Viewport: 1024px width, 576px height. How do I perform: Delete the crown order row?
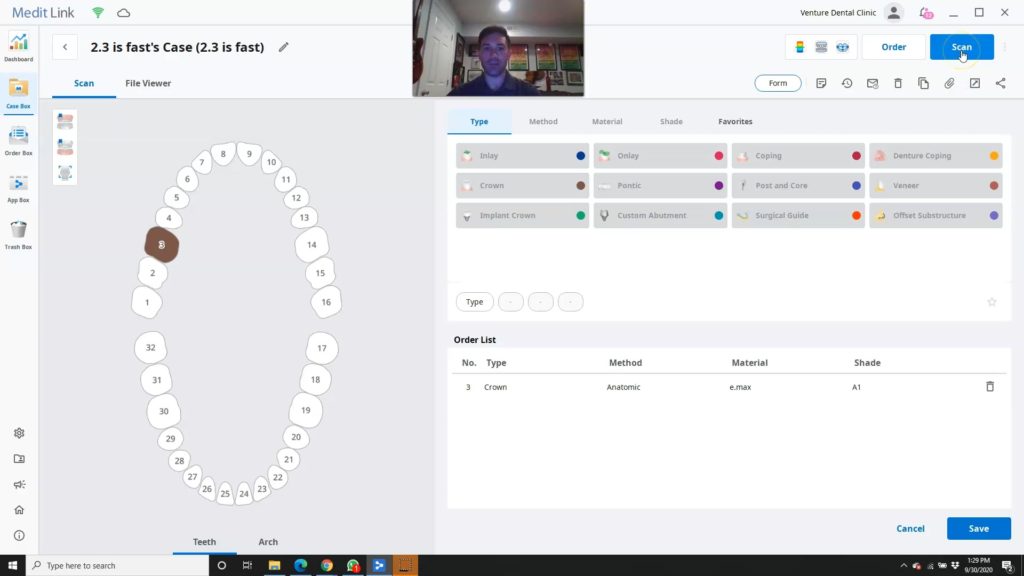(x=990, y=387)
